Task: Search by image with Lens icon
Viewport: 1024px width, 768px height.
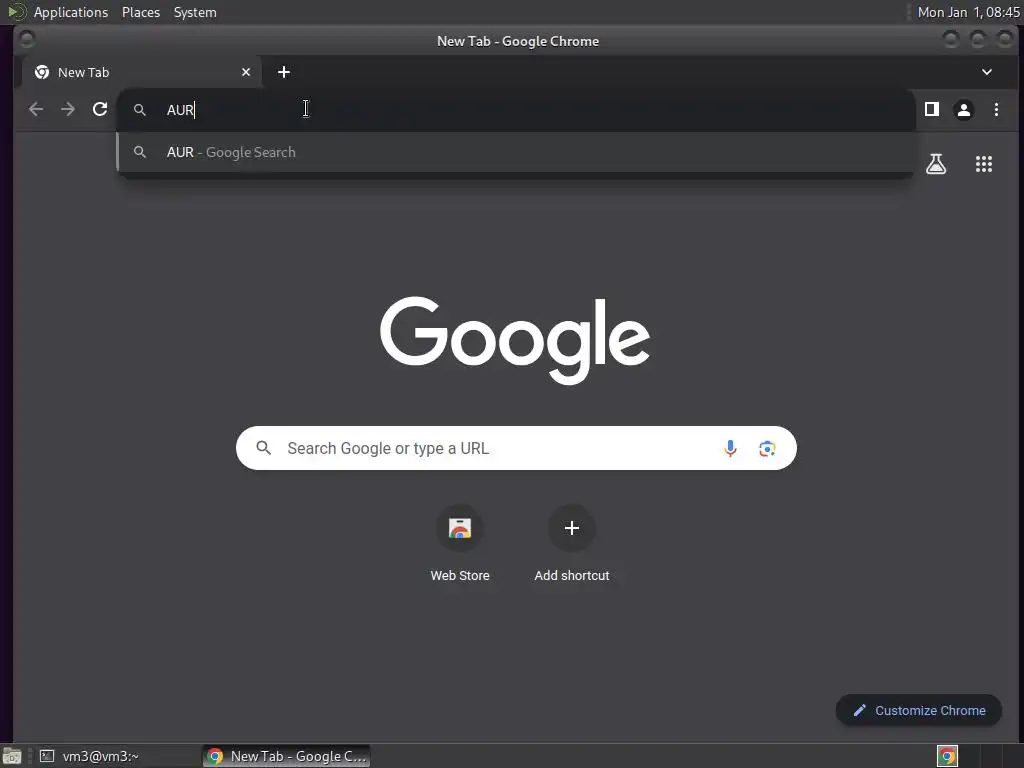Action: tap(767, 449)
